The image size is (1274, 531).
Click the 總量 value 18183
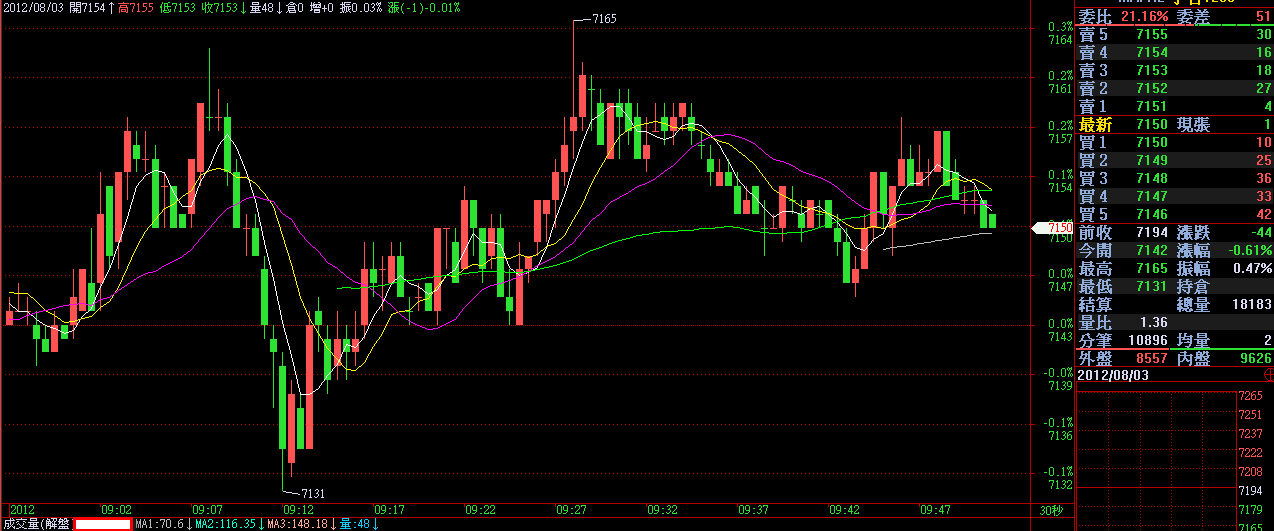1252,304
